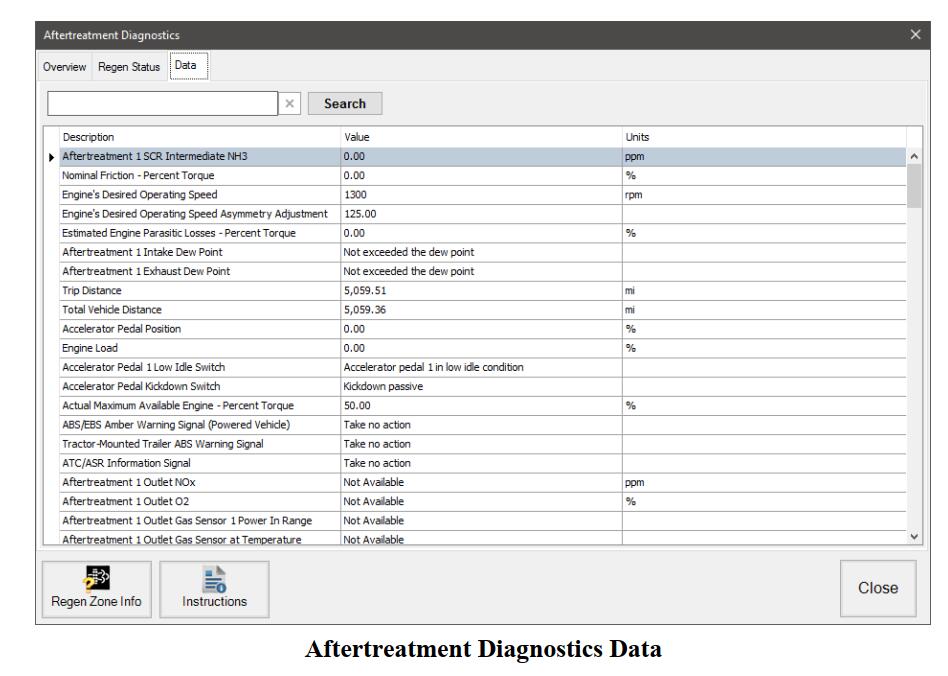948x676 pixels.
Task: Click the vertical scrollbar thumb
Action: coord(914,186)
